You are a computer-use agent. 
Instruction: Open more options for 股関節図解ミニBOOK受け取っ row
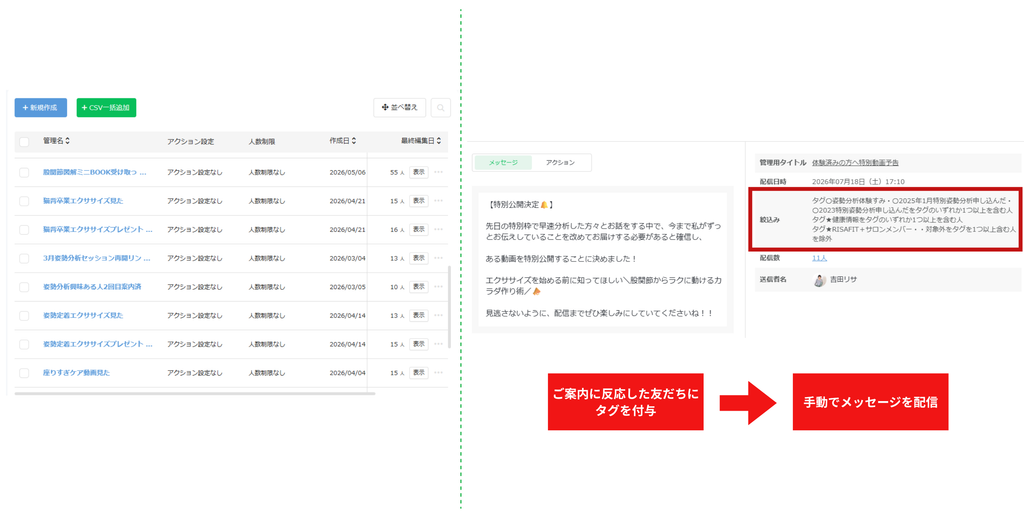(438, 172)
